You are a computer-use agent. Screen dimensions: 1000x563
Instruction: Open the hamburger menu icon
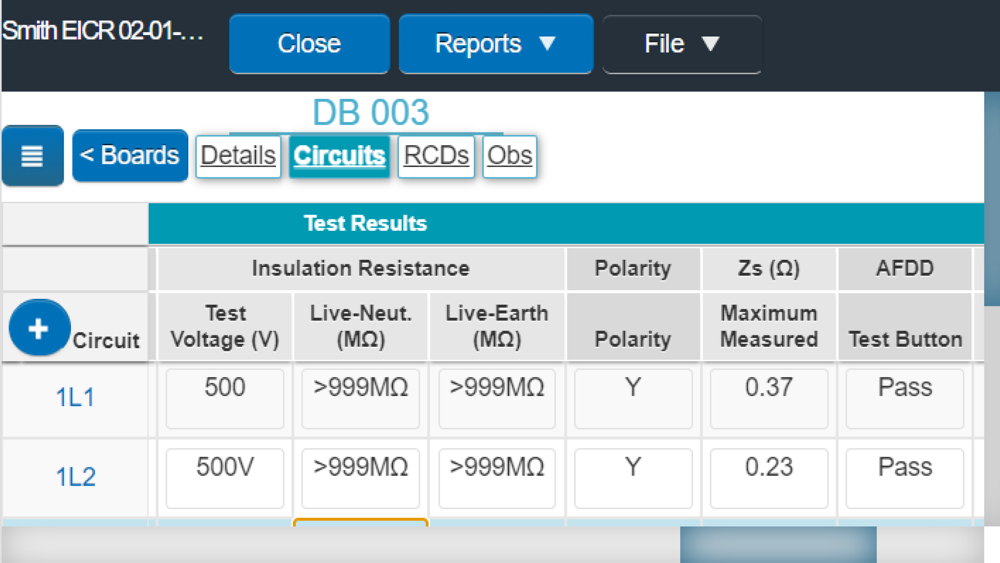[33, 156]
